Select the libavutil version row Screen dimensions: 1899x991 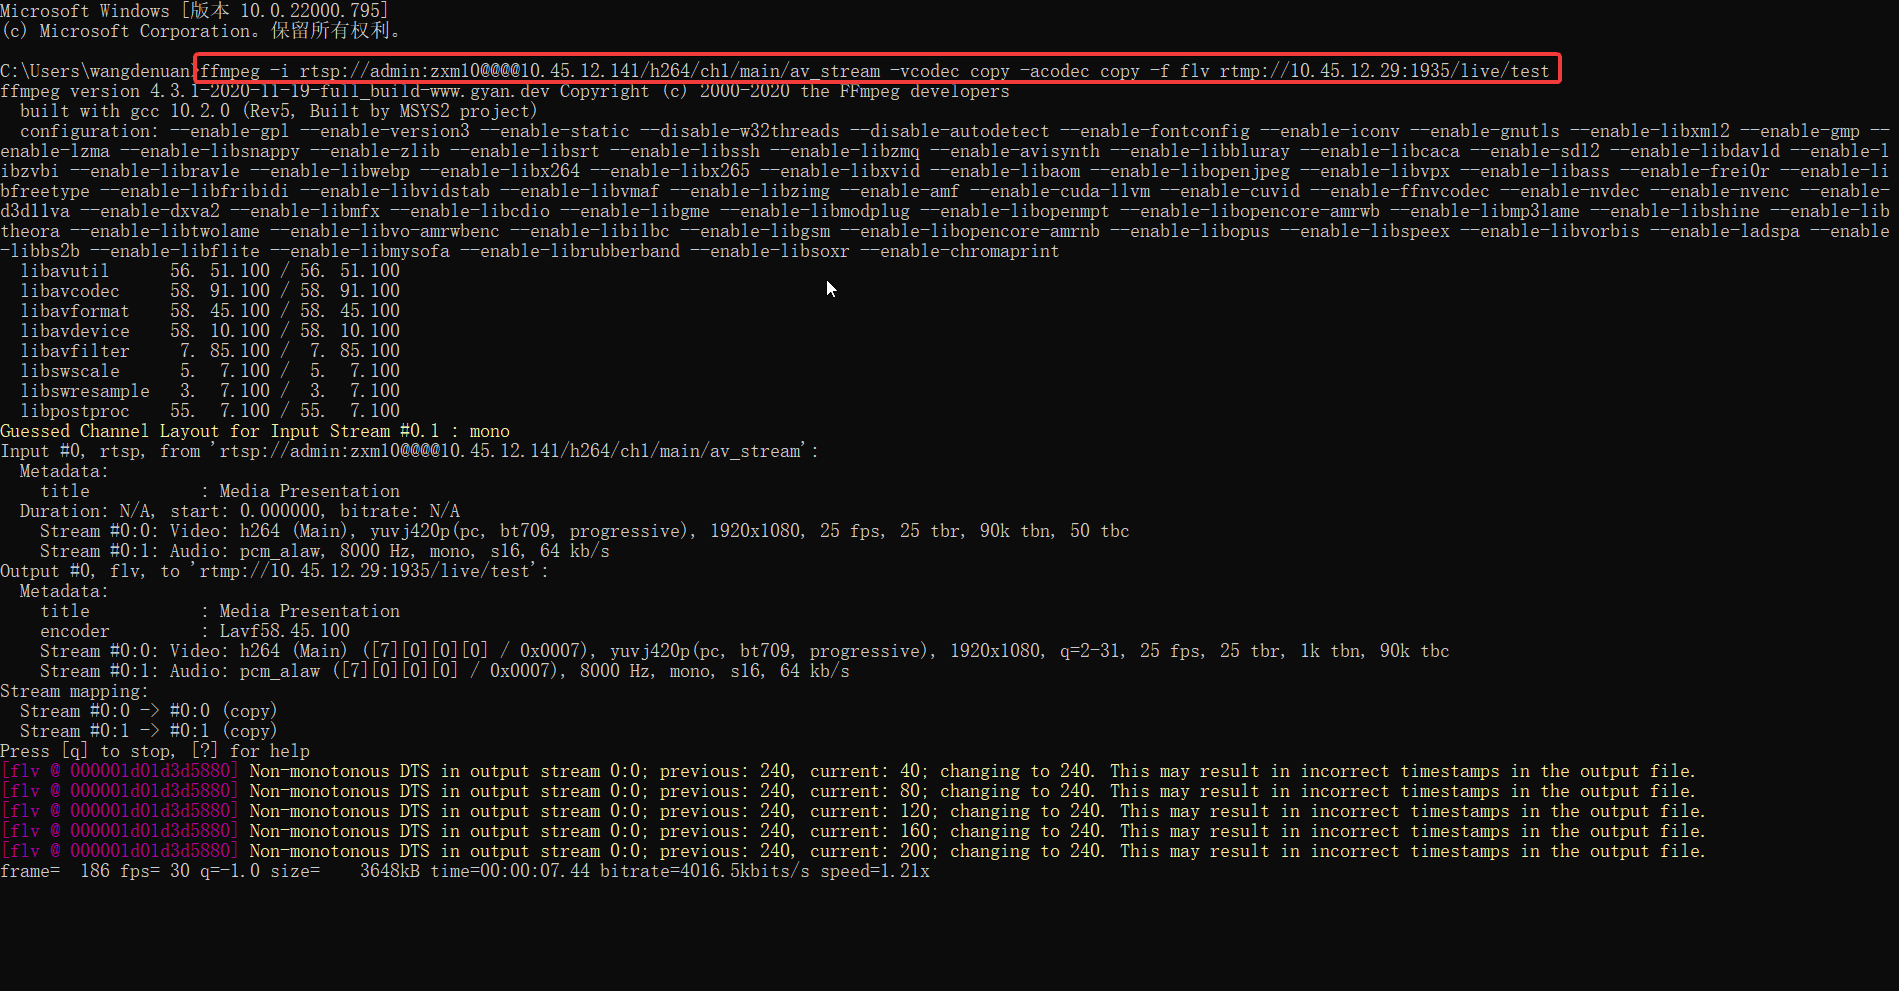click(210, 271)
